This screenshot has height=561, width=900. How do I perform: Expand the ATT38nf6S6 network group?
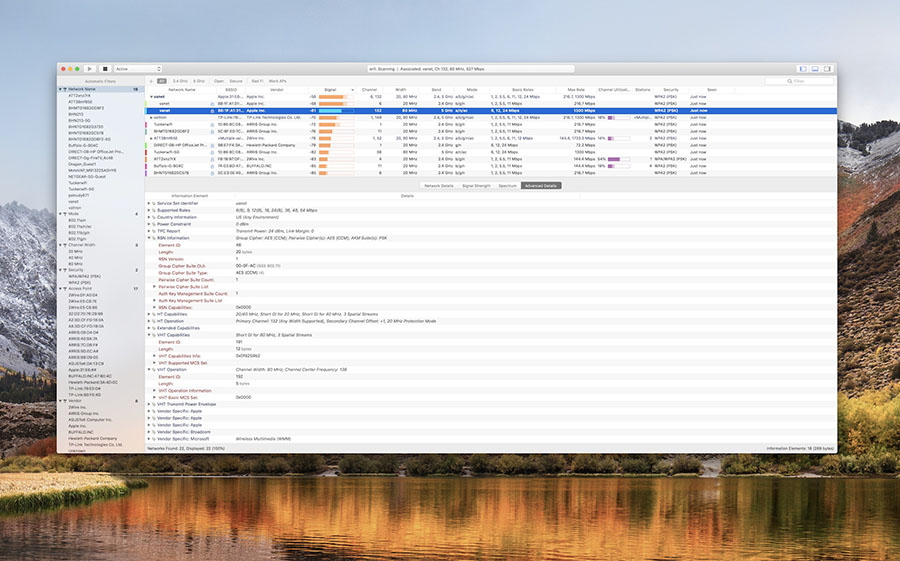152,138
